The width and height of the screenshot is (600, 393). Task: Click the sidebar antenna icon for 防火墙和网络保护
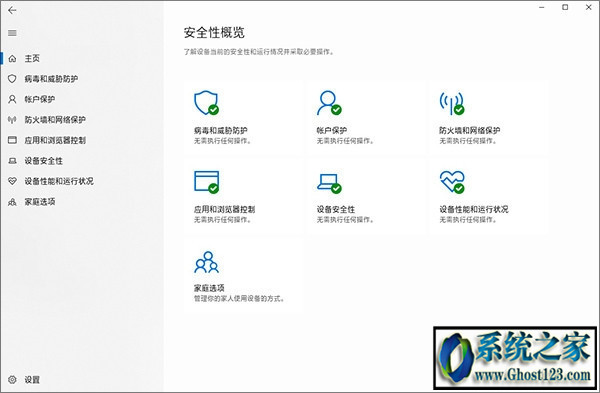point(12,120)
